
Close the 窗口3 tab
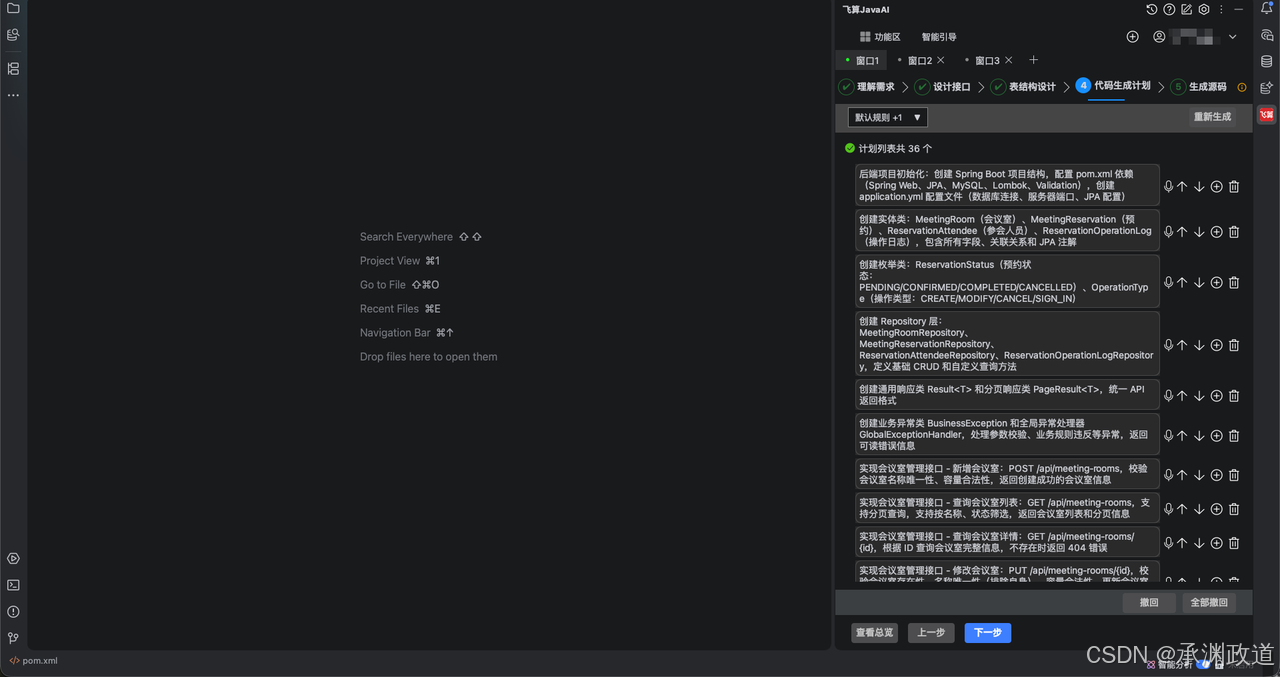pyautogui.click(x=1008, y=61)
